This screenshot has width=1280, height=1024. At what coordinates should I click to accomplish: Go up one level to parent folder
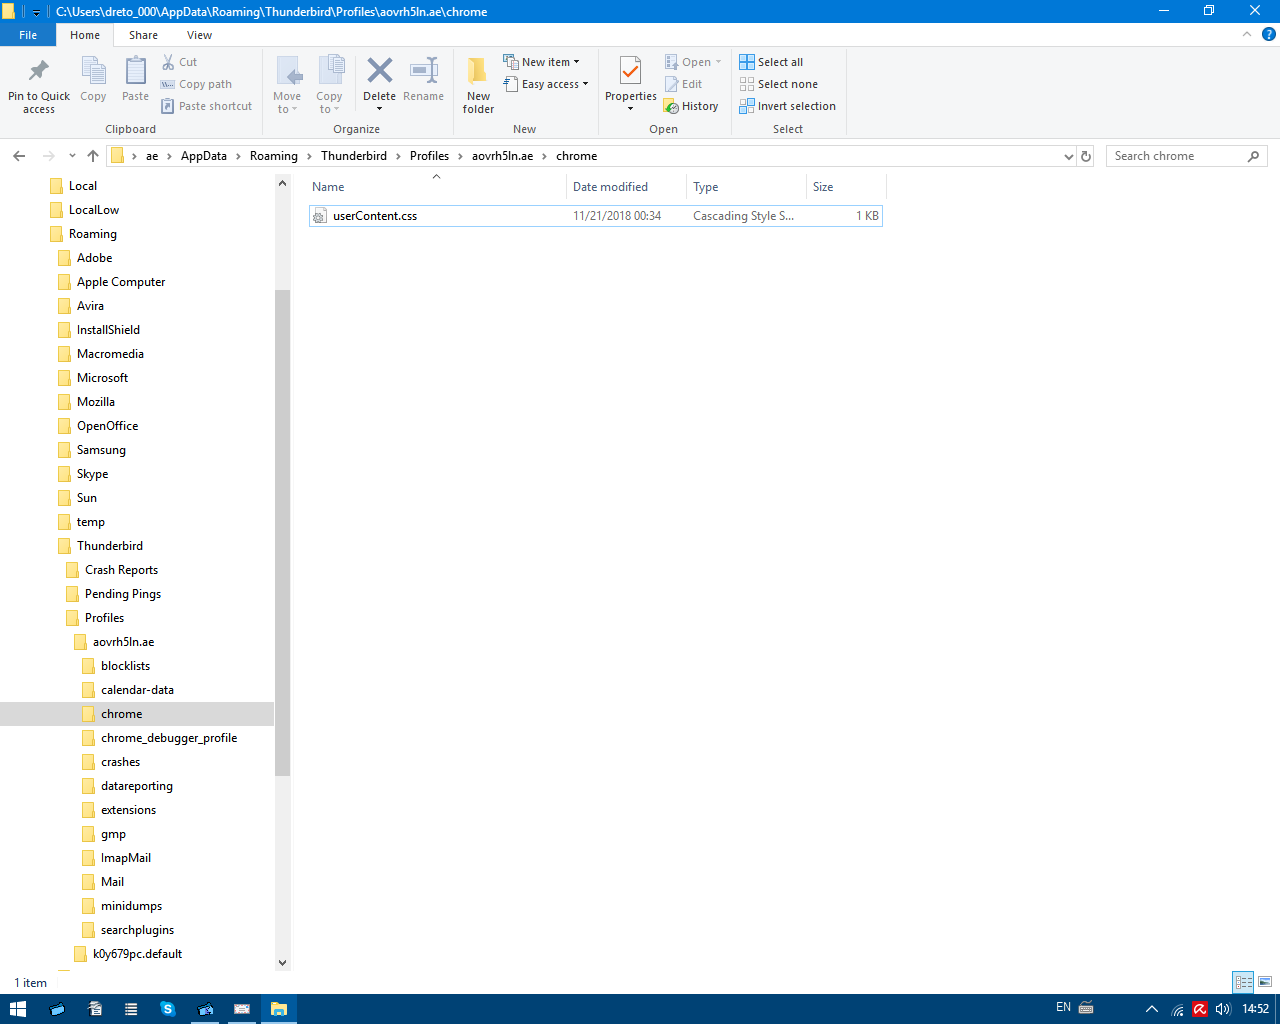click(93, 156)
